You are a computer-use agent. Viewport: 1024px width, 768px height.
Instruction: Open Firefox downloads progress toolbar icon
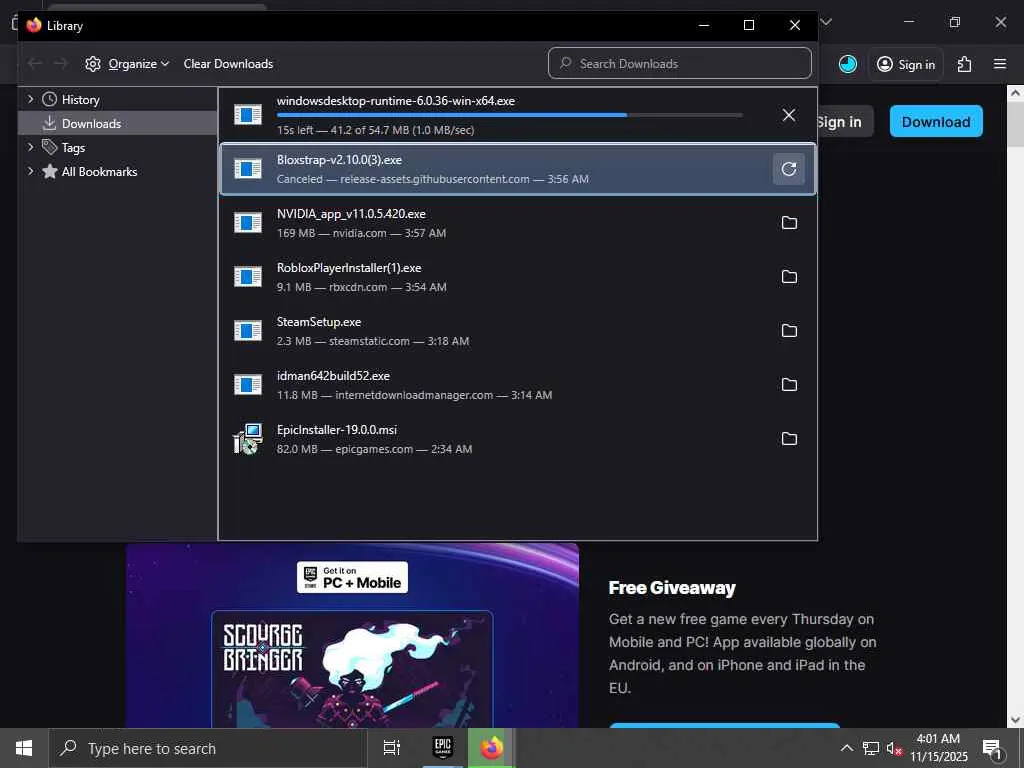(847, 64)
